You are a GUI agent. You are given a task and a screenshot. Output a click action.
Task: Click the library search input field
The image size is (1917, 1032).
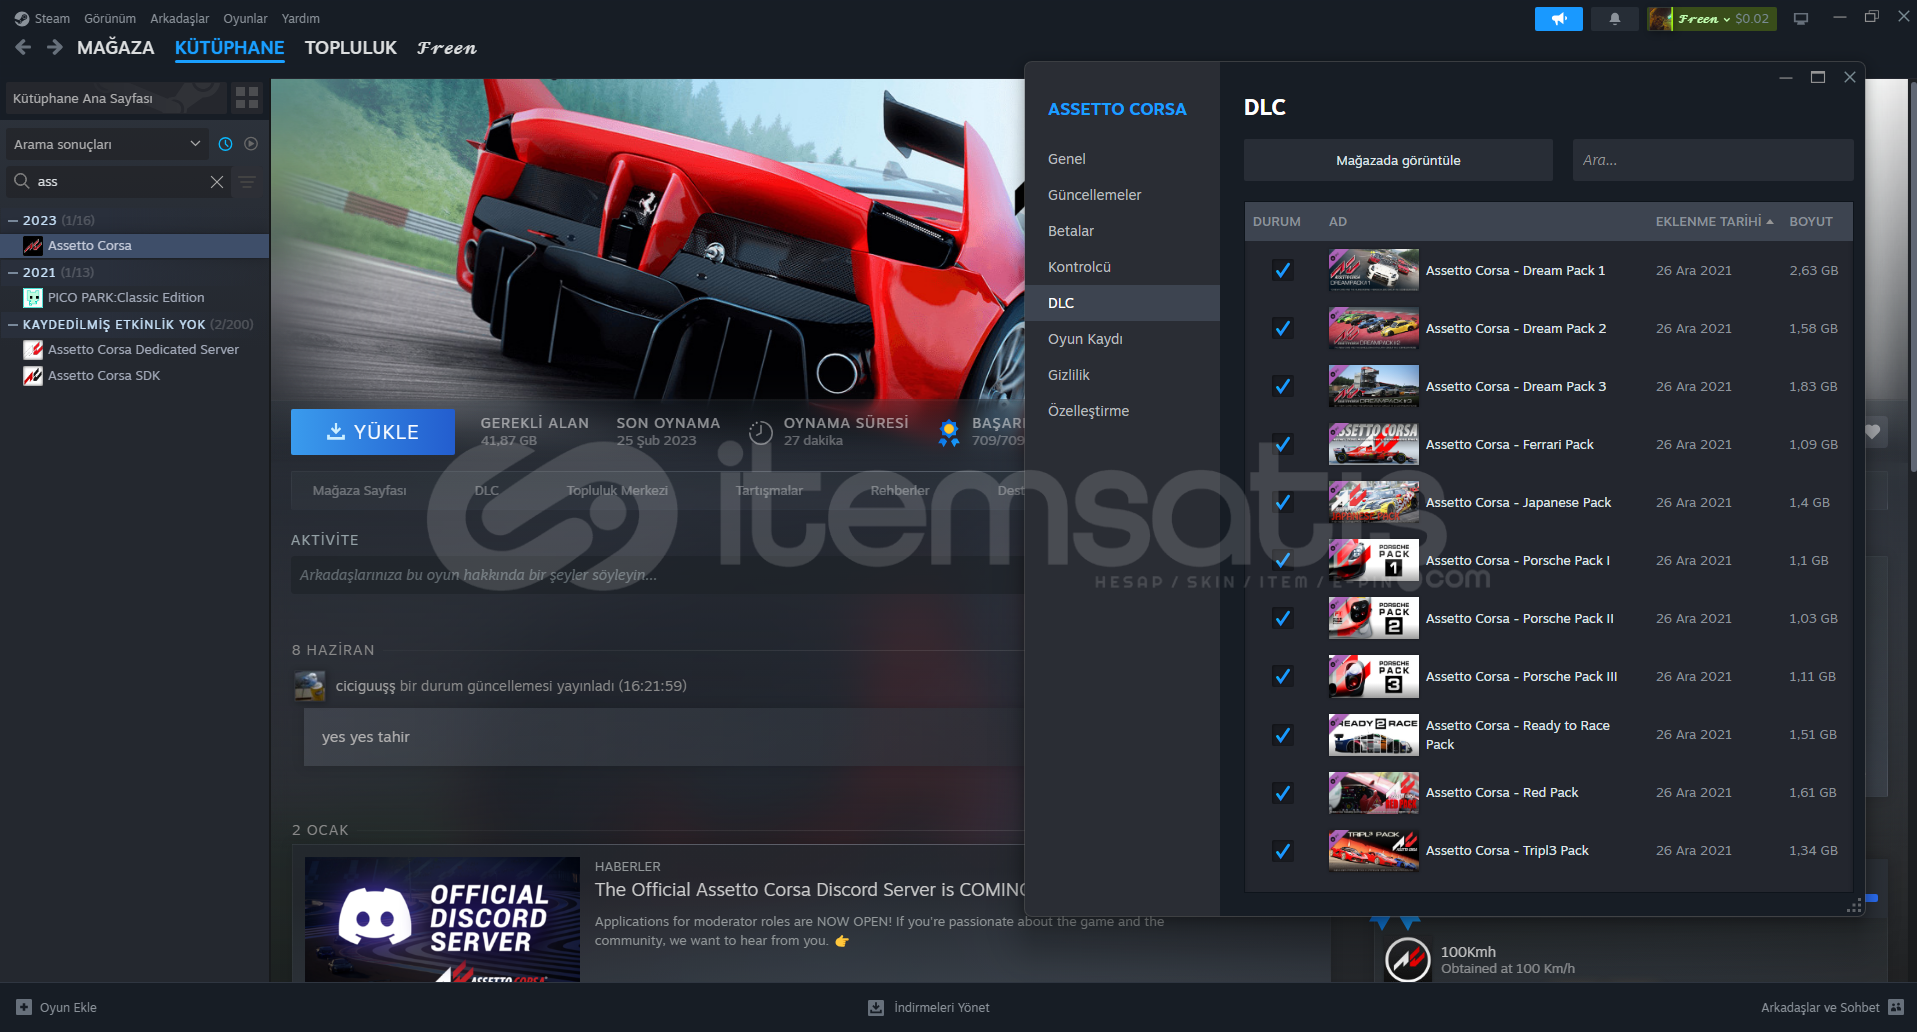[120, 181]
